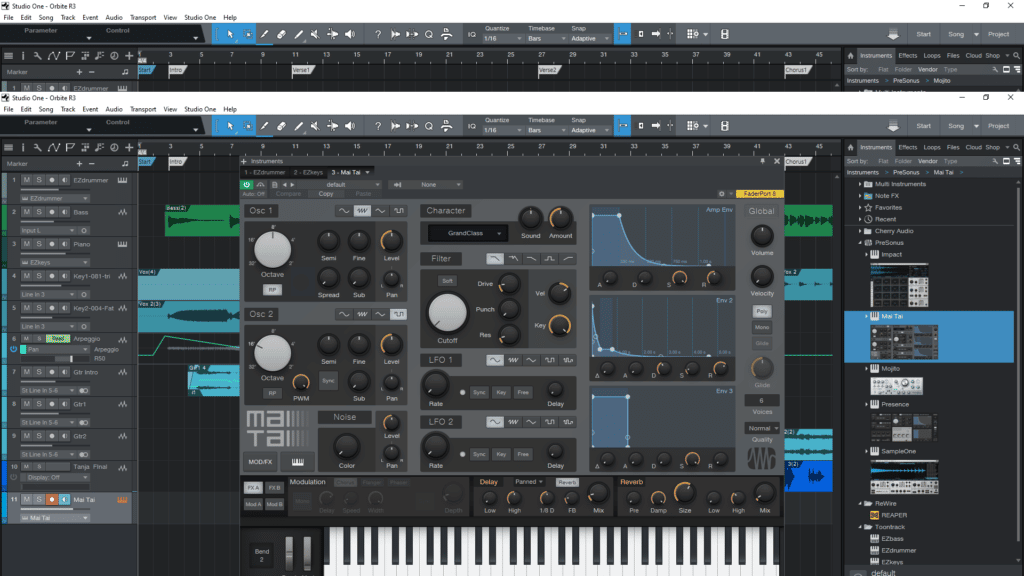Open the Quality Normal dropdown
Viewport: 1024px width, 576px height.
pos(762,428)
